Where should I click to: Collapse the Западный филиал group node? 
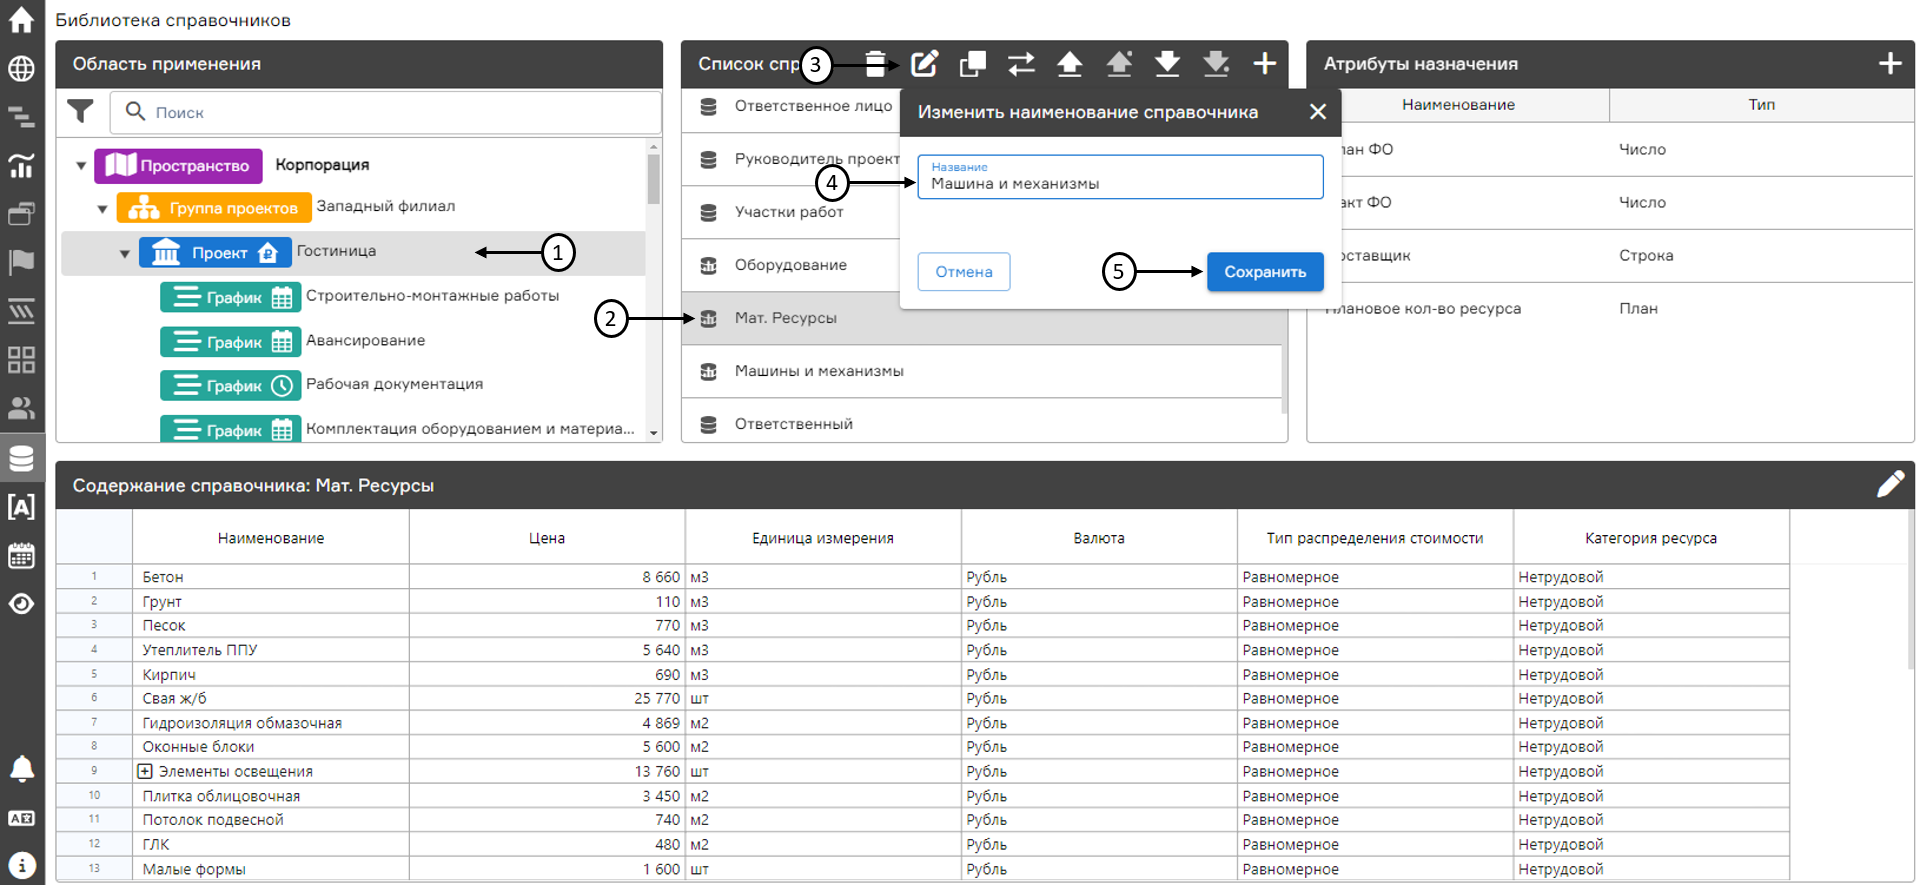click(102, 209)
